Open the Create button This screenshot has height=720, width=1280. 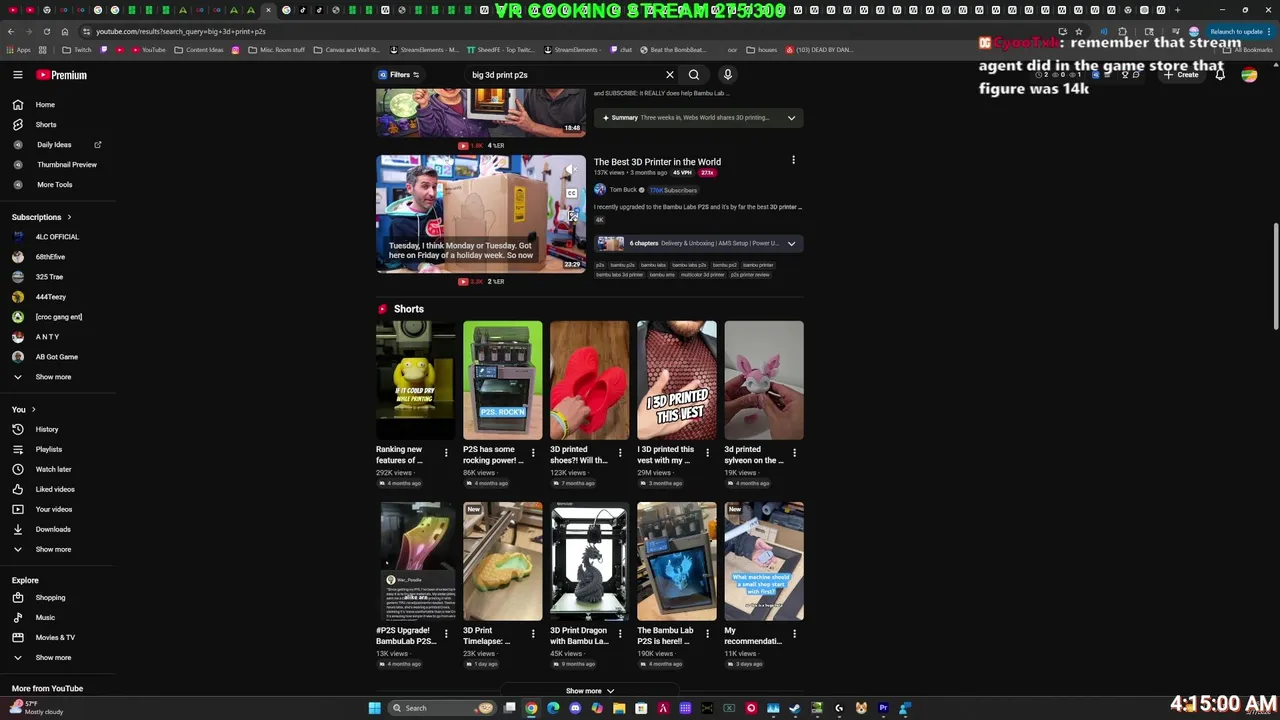click(x=1182, y=75)
